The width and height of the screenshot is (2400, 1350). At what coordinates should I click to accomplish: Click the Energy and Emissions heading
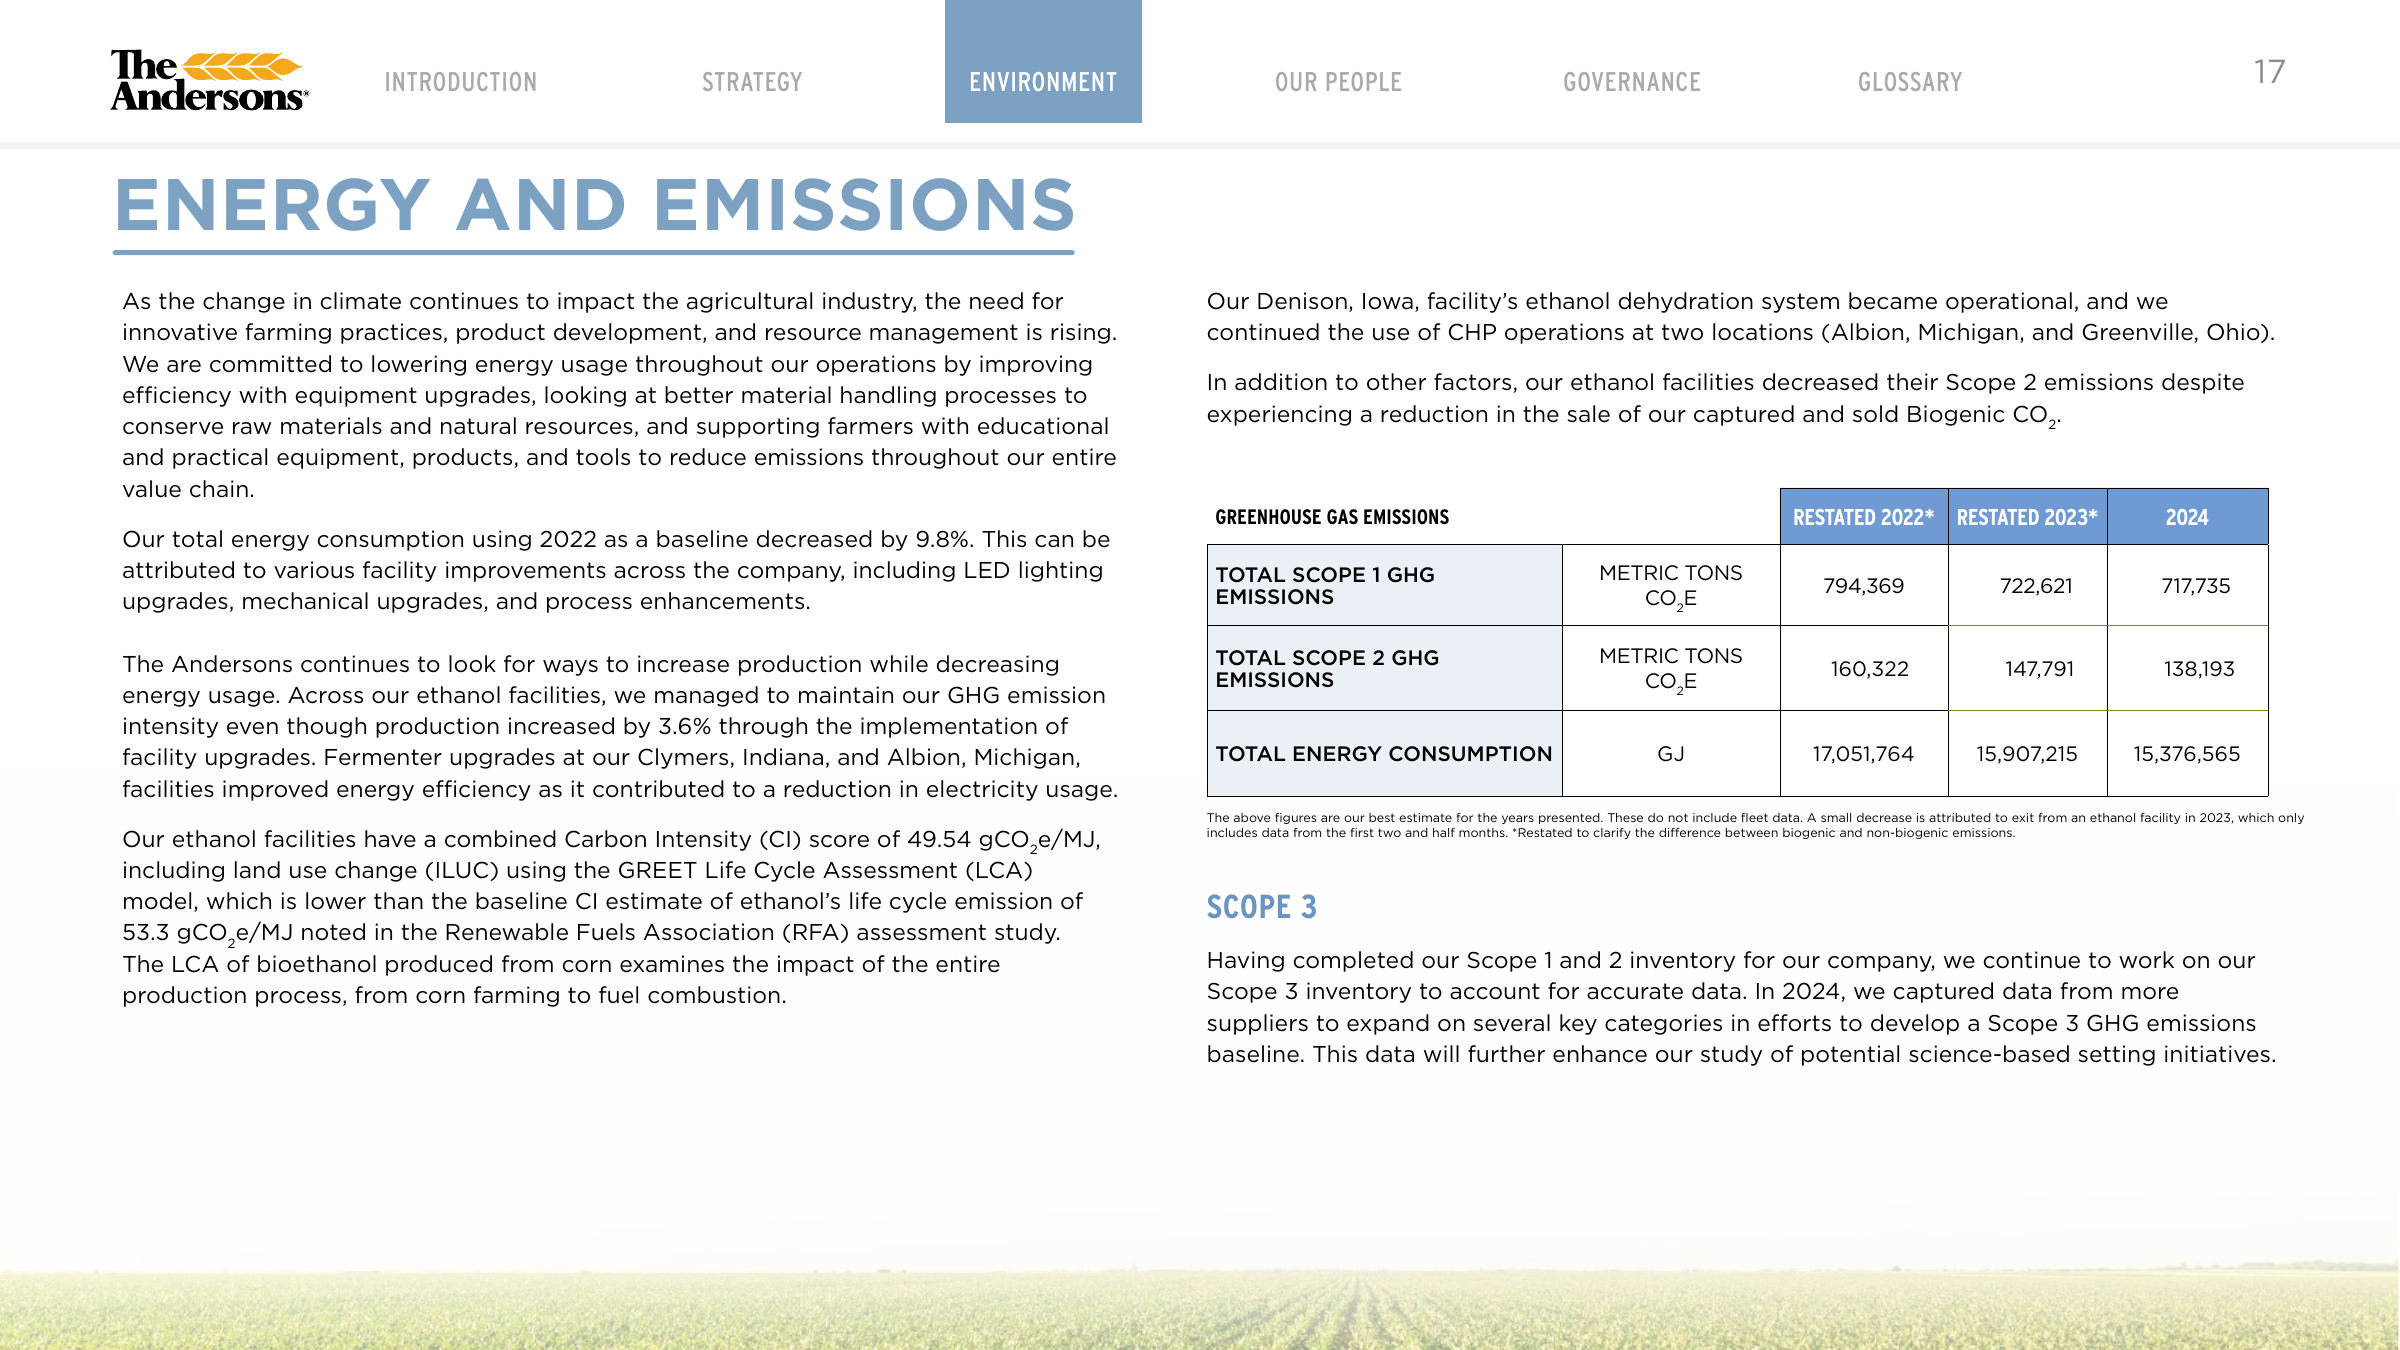click(x=594, y=205)
